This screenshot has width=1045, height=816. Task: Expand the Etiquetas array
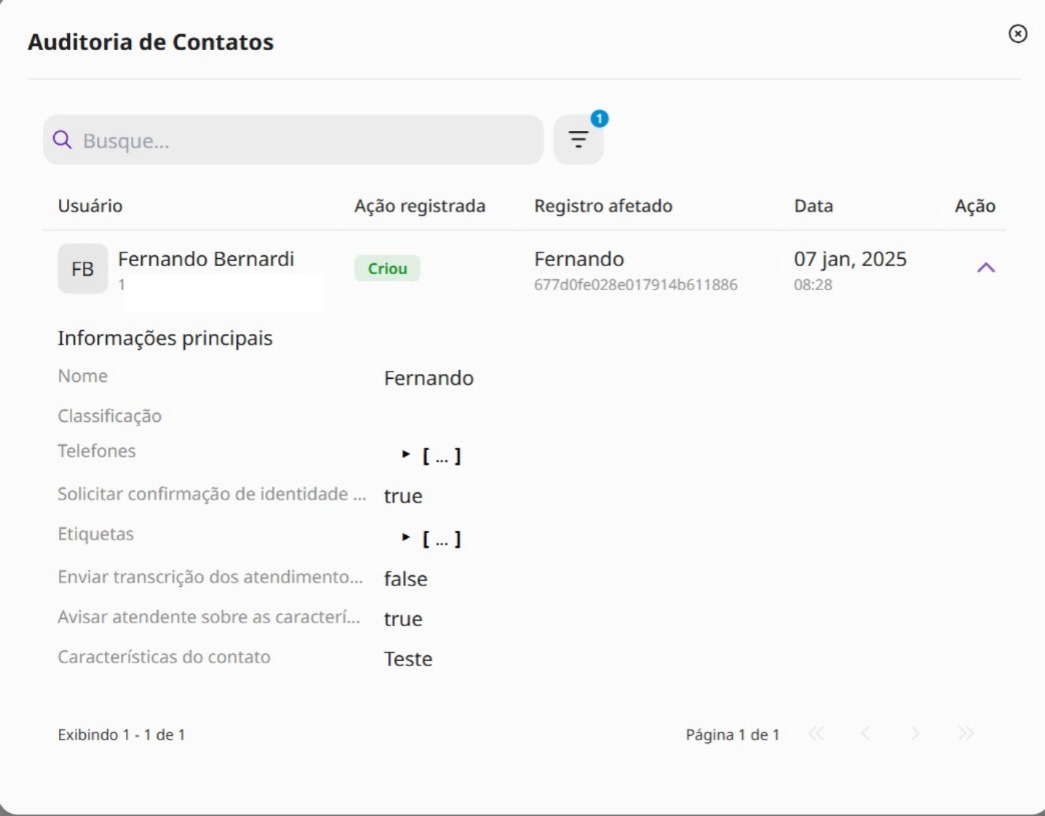click(x=430, y=539)
